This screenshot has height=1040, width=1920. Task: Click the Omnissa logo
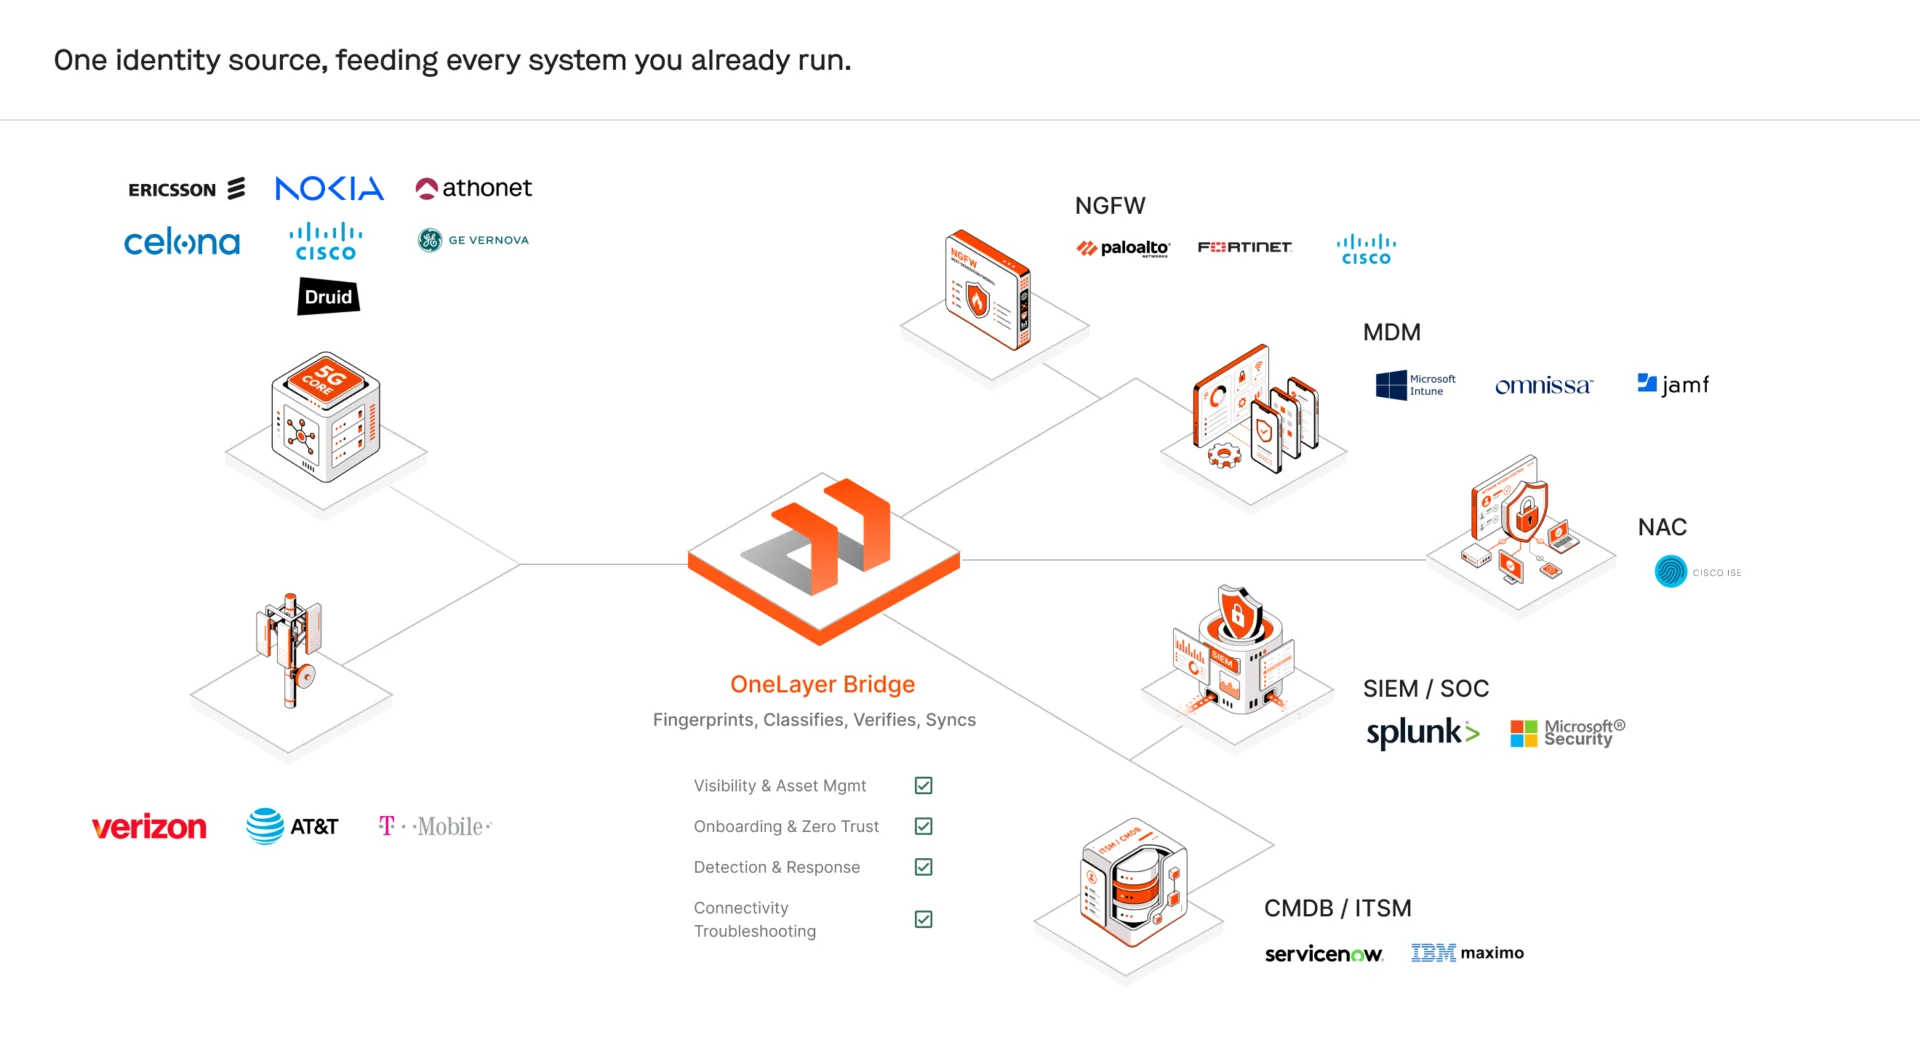click(1544, 386)
